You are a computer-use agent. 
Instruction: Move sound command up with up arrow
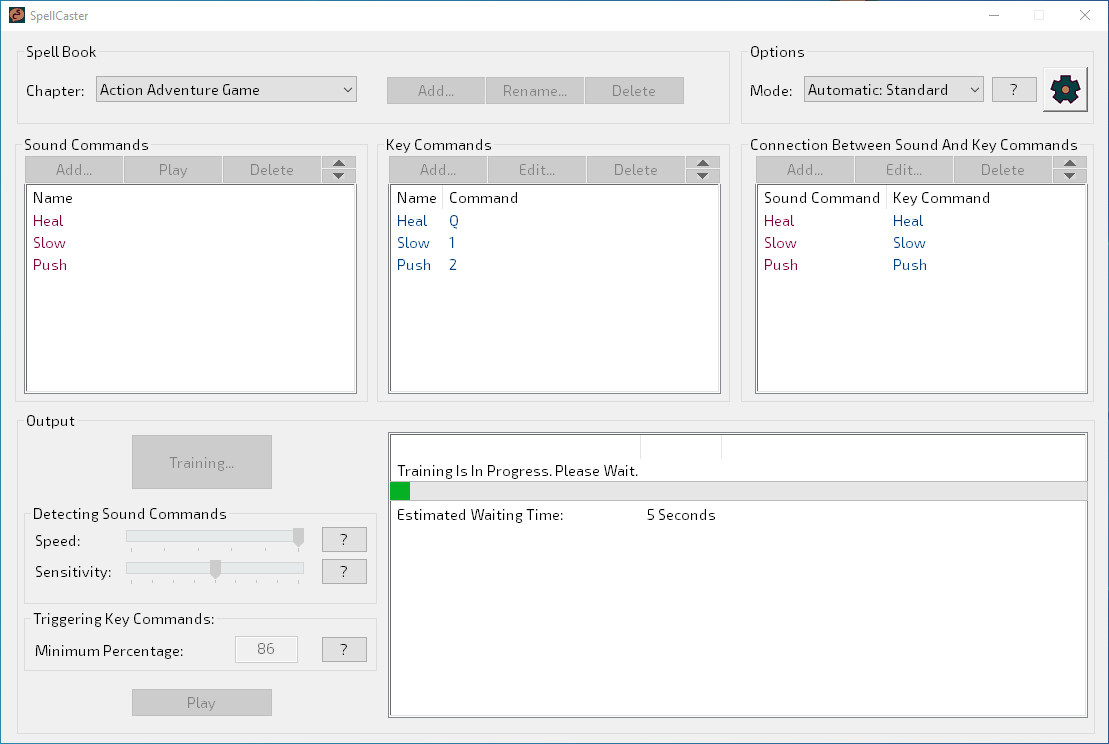tap(338, 164)
